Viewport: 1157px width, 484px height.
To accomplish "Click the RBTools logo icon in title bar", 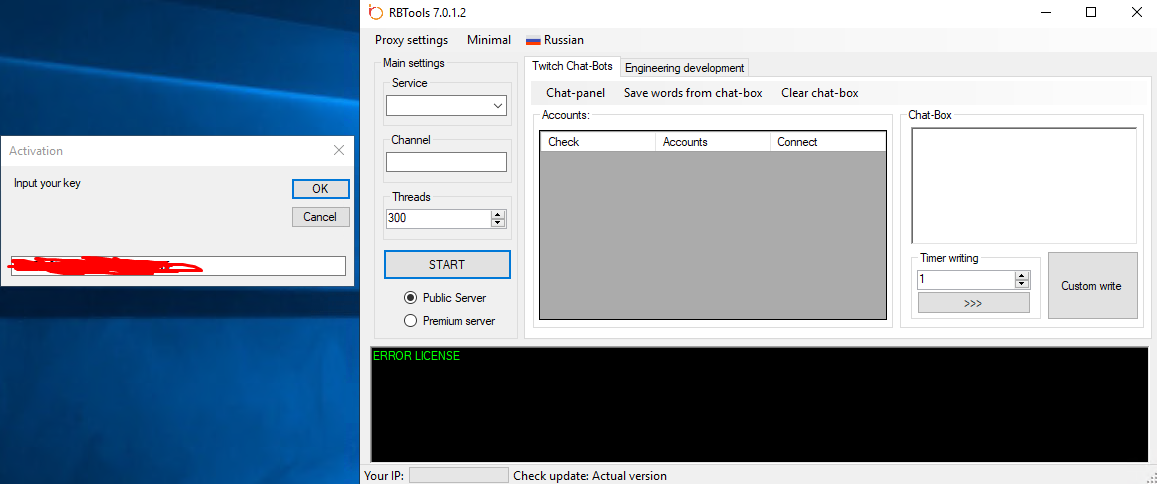I will [376, 13].
